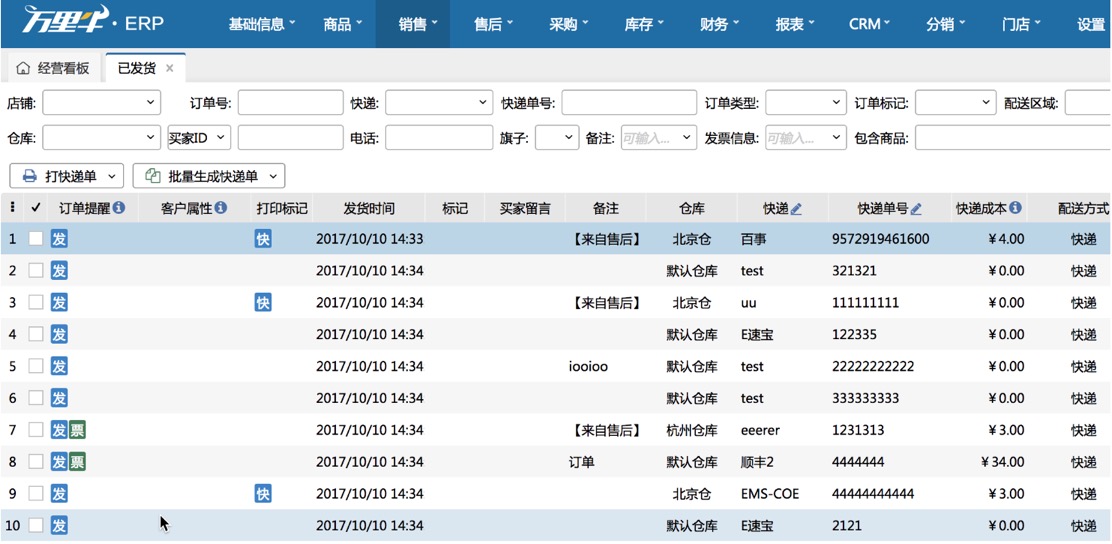Click the 包含商品 input field
1112x544 pixels.
[x=1013, y=138]
